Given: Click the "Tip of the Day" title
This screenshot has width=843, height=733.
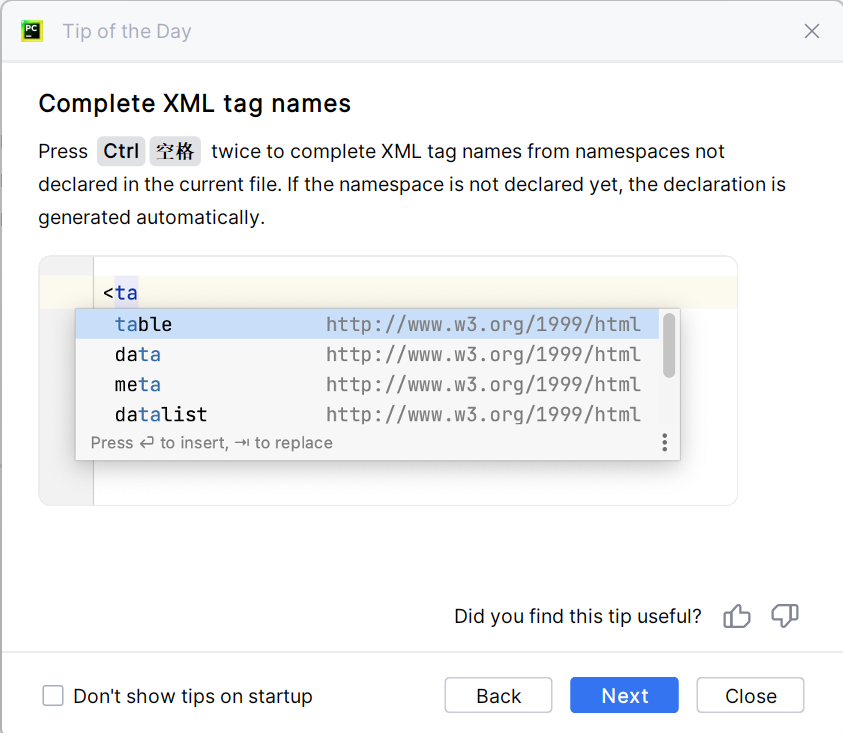Looking at the screenshot, I should pos(127,31).
